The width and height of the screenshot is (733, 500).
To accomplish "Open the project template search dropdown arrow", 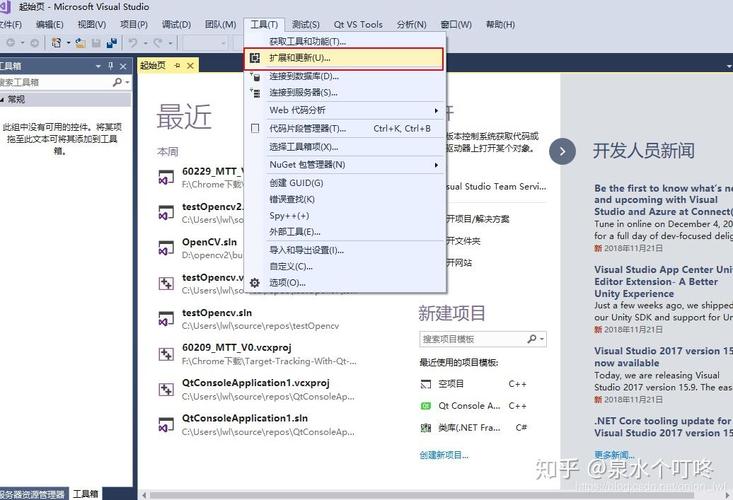I will coord(542,339).
